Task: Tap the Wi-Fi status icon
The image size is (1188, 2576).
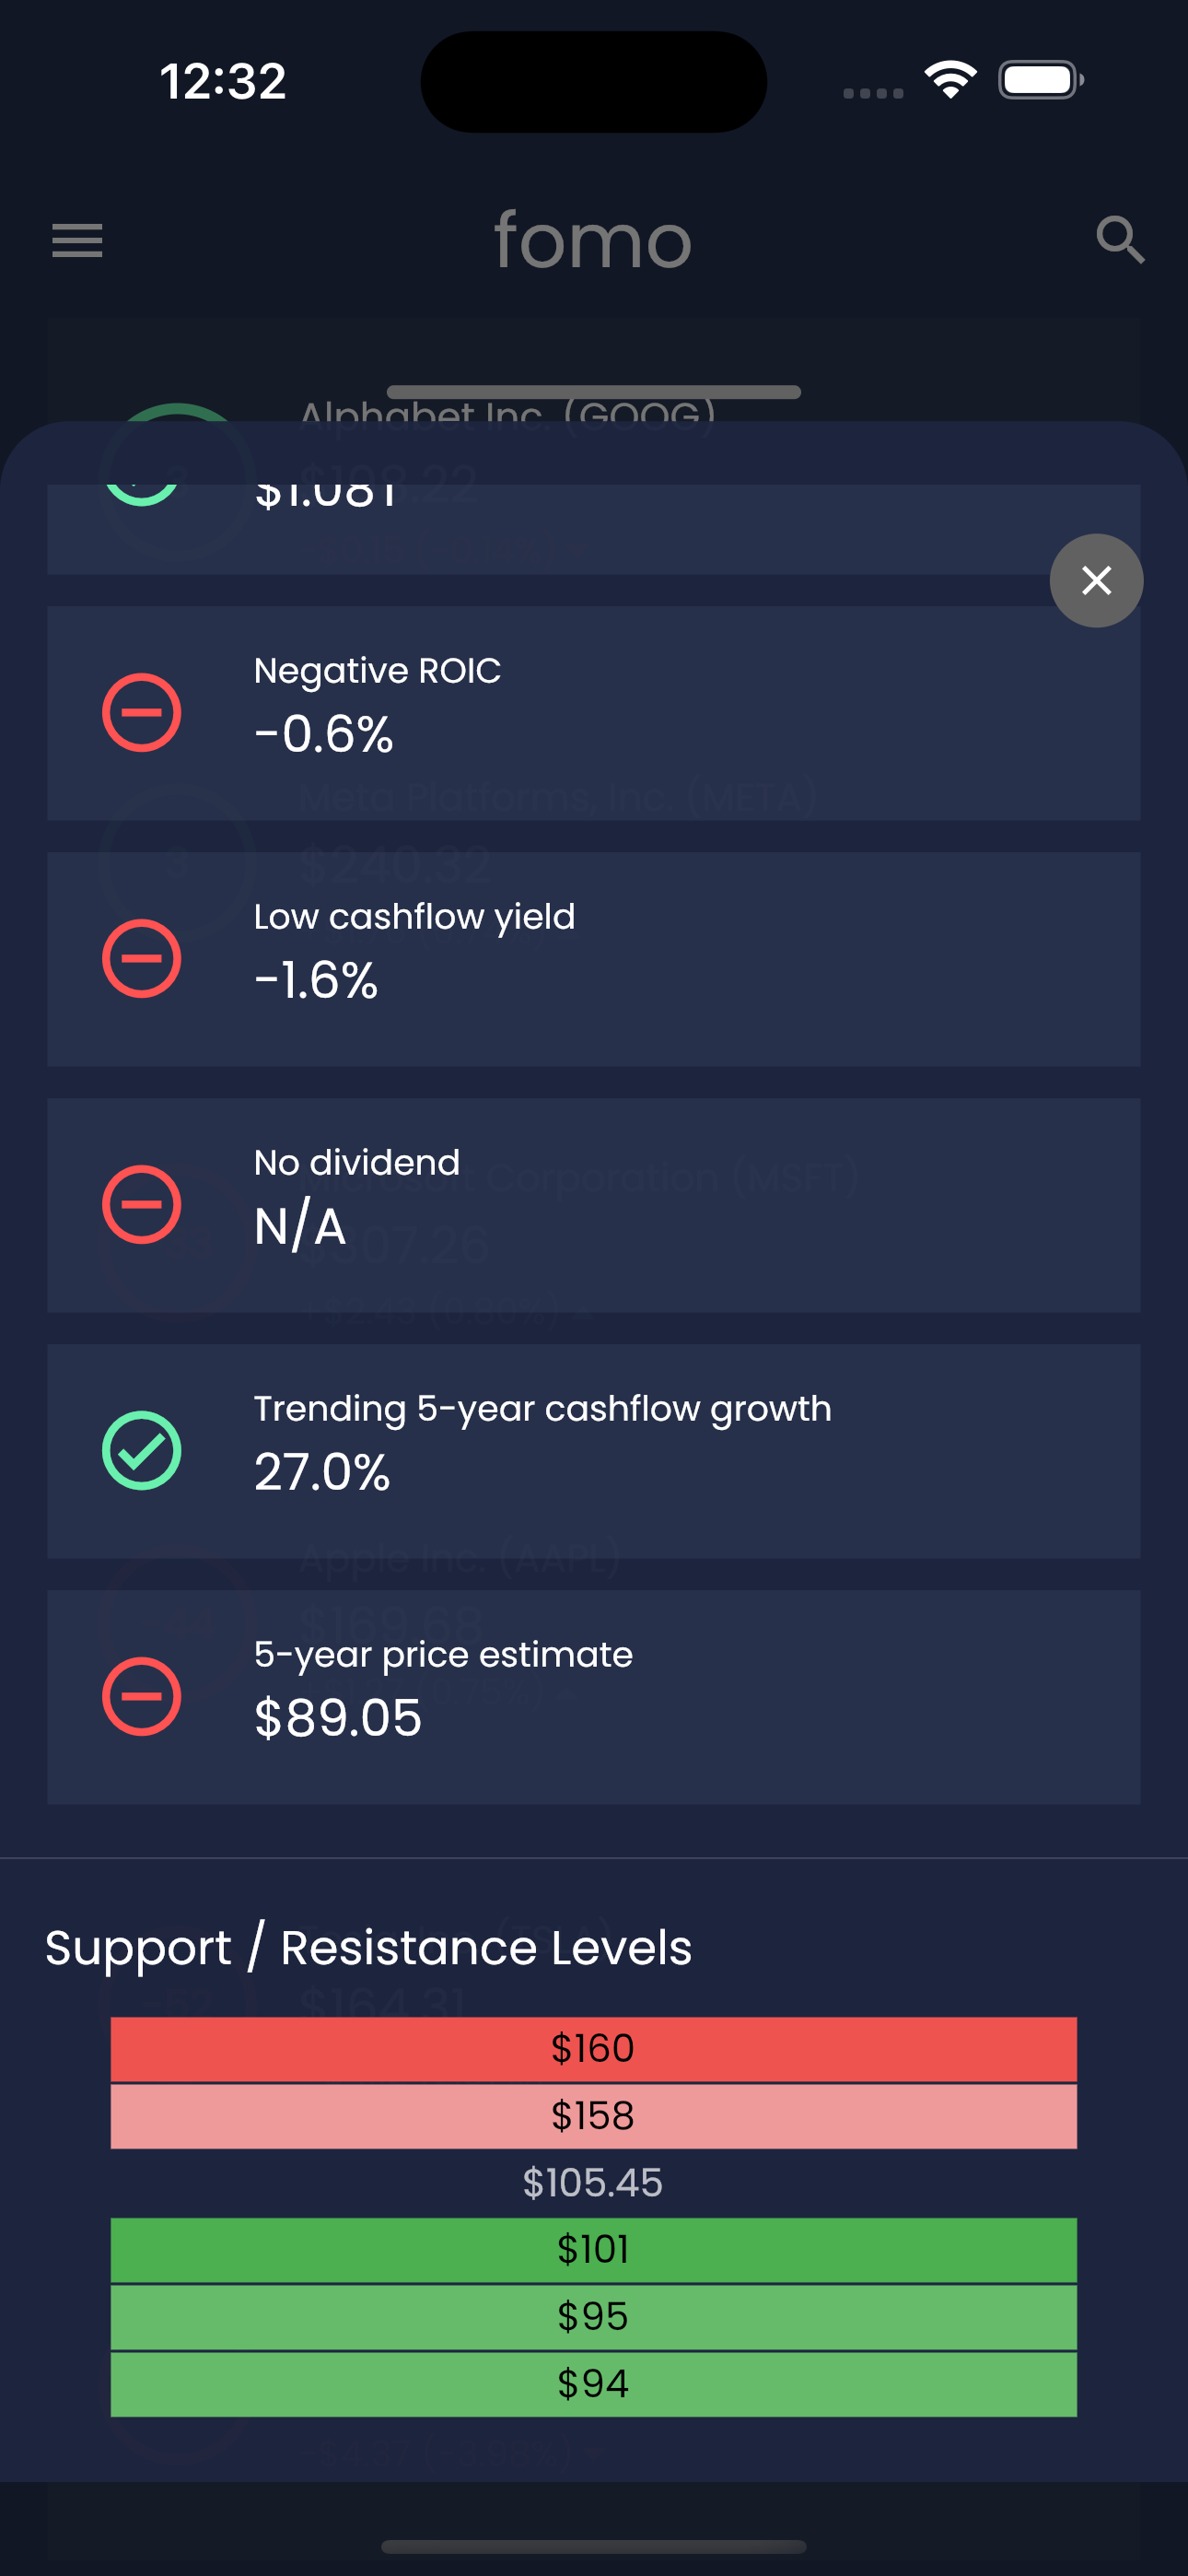Action: [x=950, y=80]
